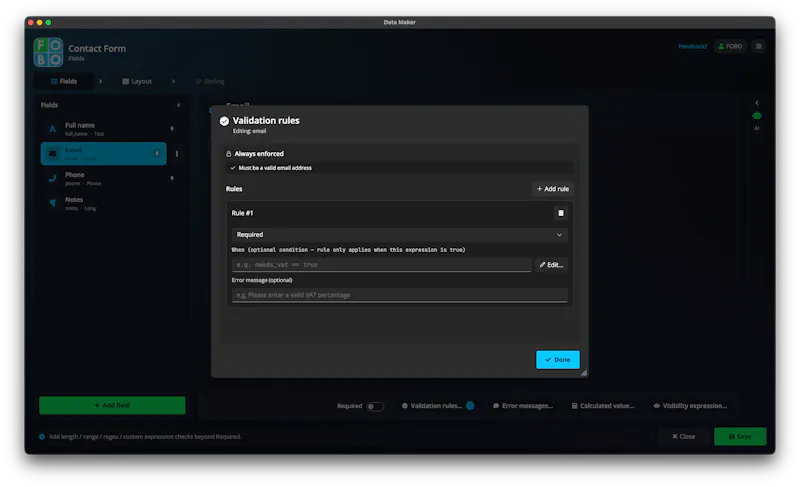Click the Notes field paragraph icon
The height and width of the screenshot is (487, 800).
click(53, 203)
